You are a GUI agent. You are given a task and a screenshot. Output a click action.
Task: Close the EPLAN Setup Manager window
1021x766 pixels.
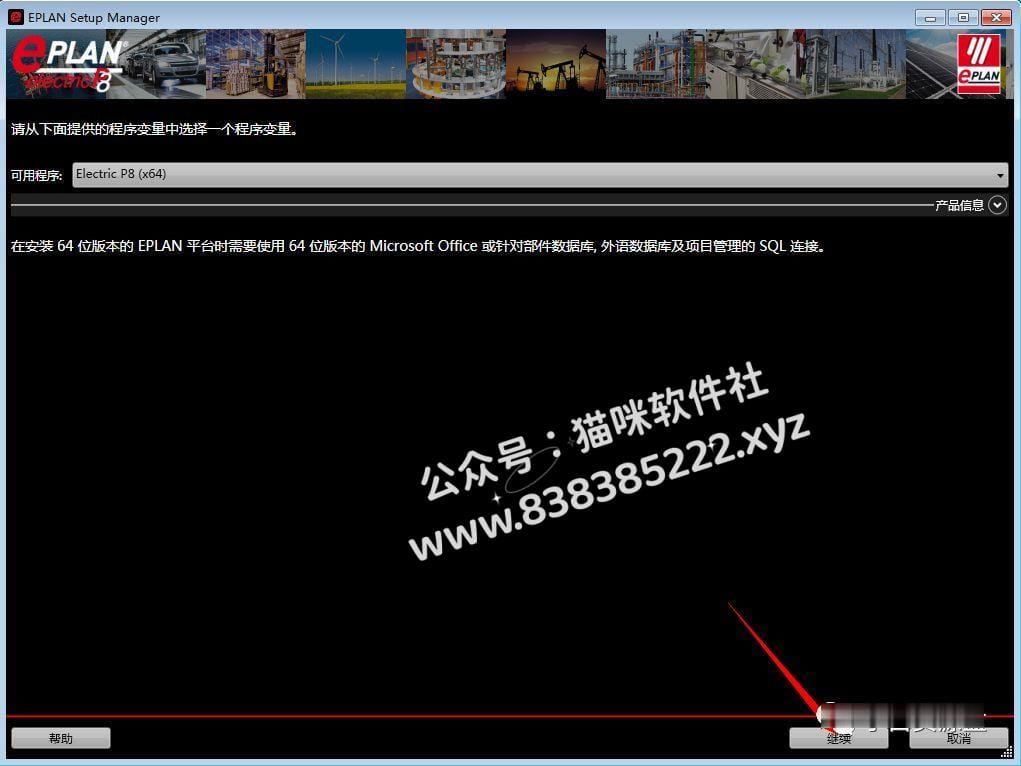(x=996, y=18)
